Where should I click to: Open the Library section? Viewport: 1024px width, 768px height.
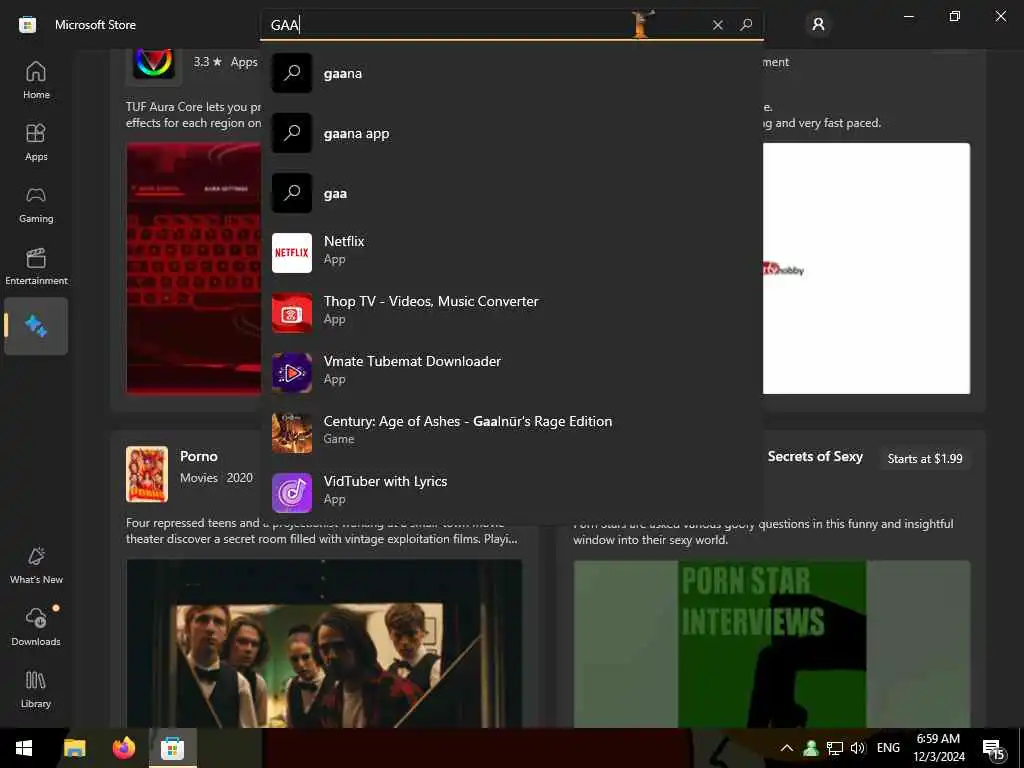[36, 690]
